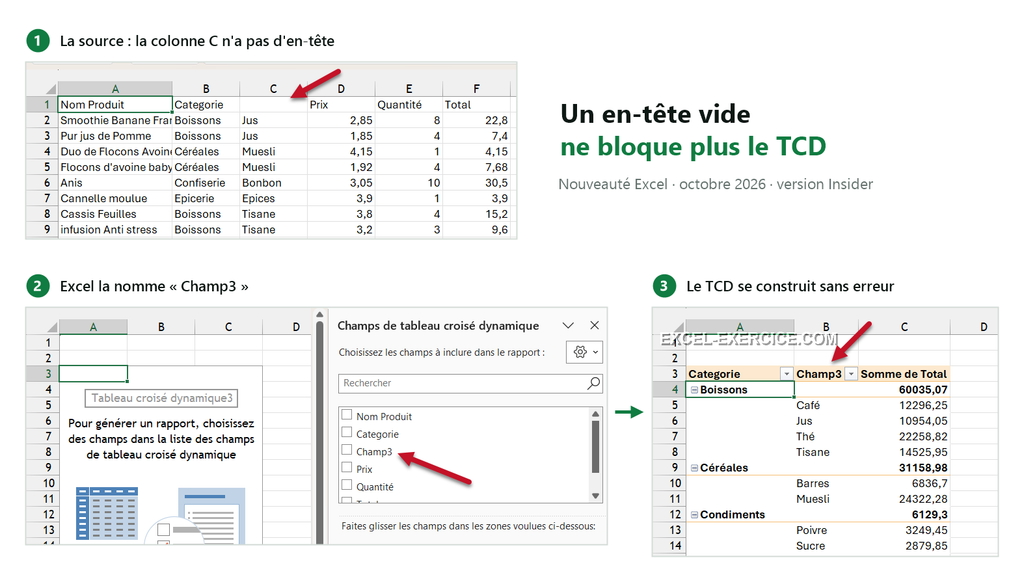The image size is (1024, 582).
Task: Select the Prix header cell in source
Action: [x=341, y=105]
